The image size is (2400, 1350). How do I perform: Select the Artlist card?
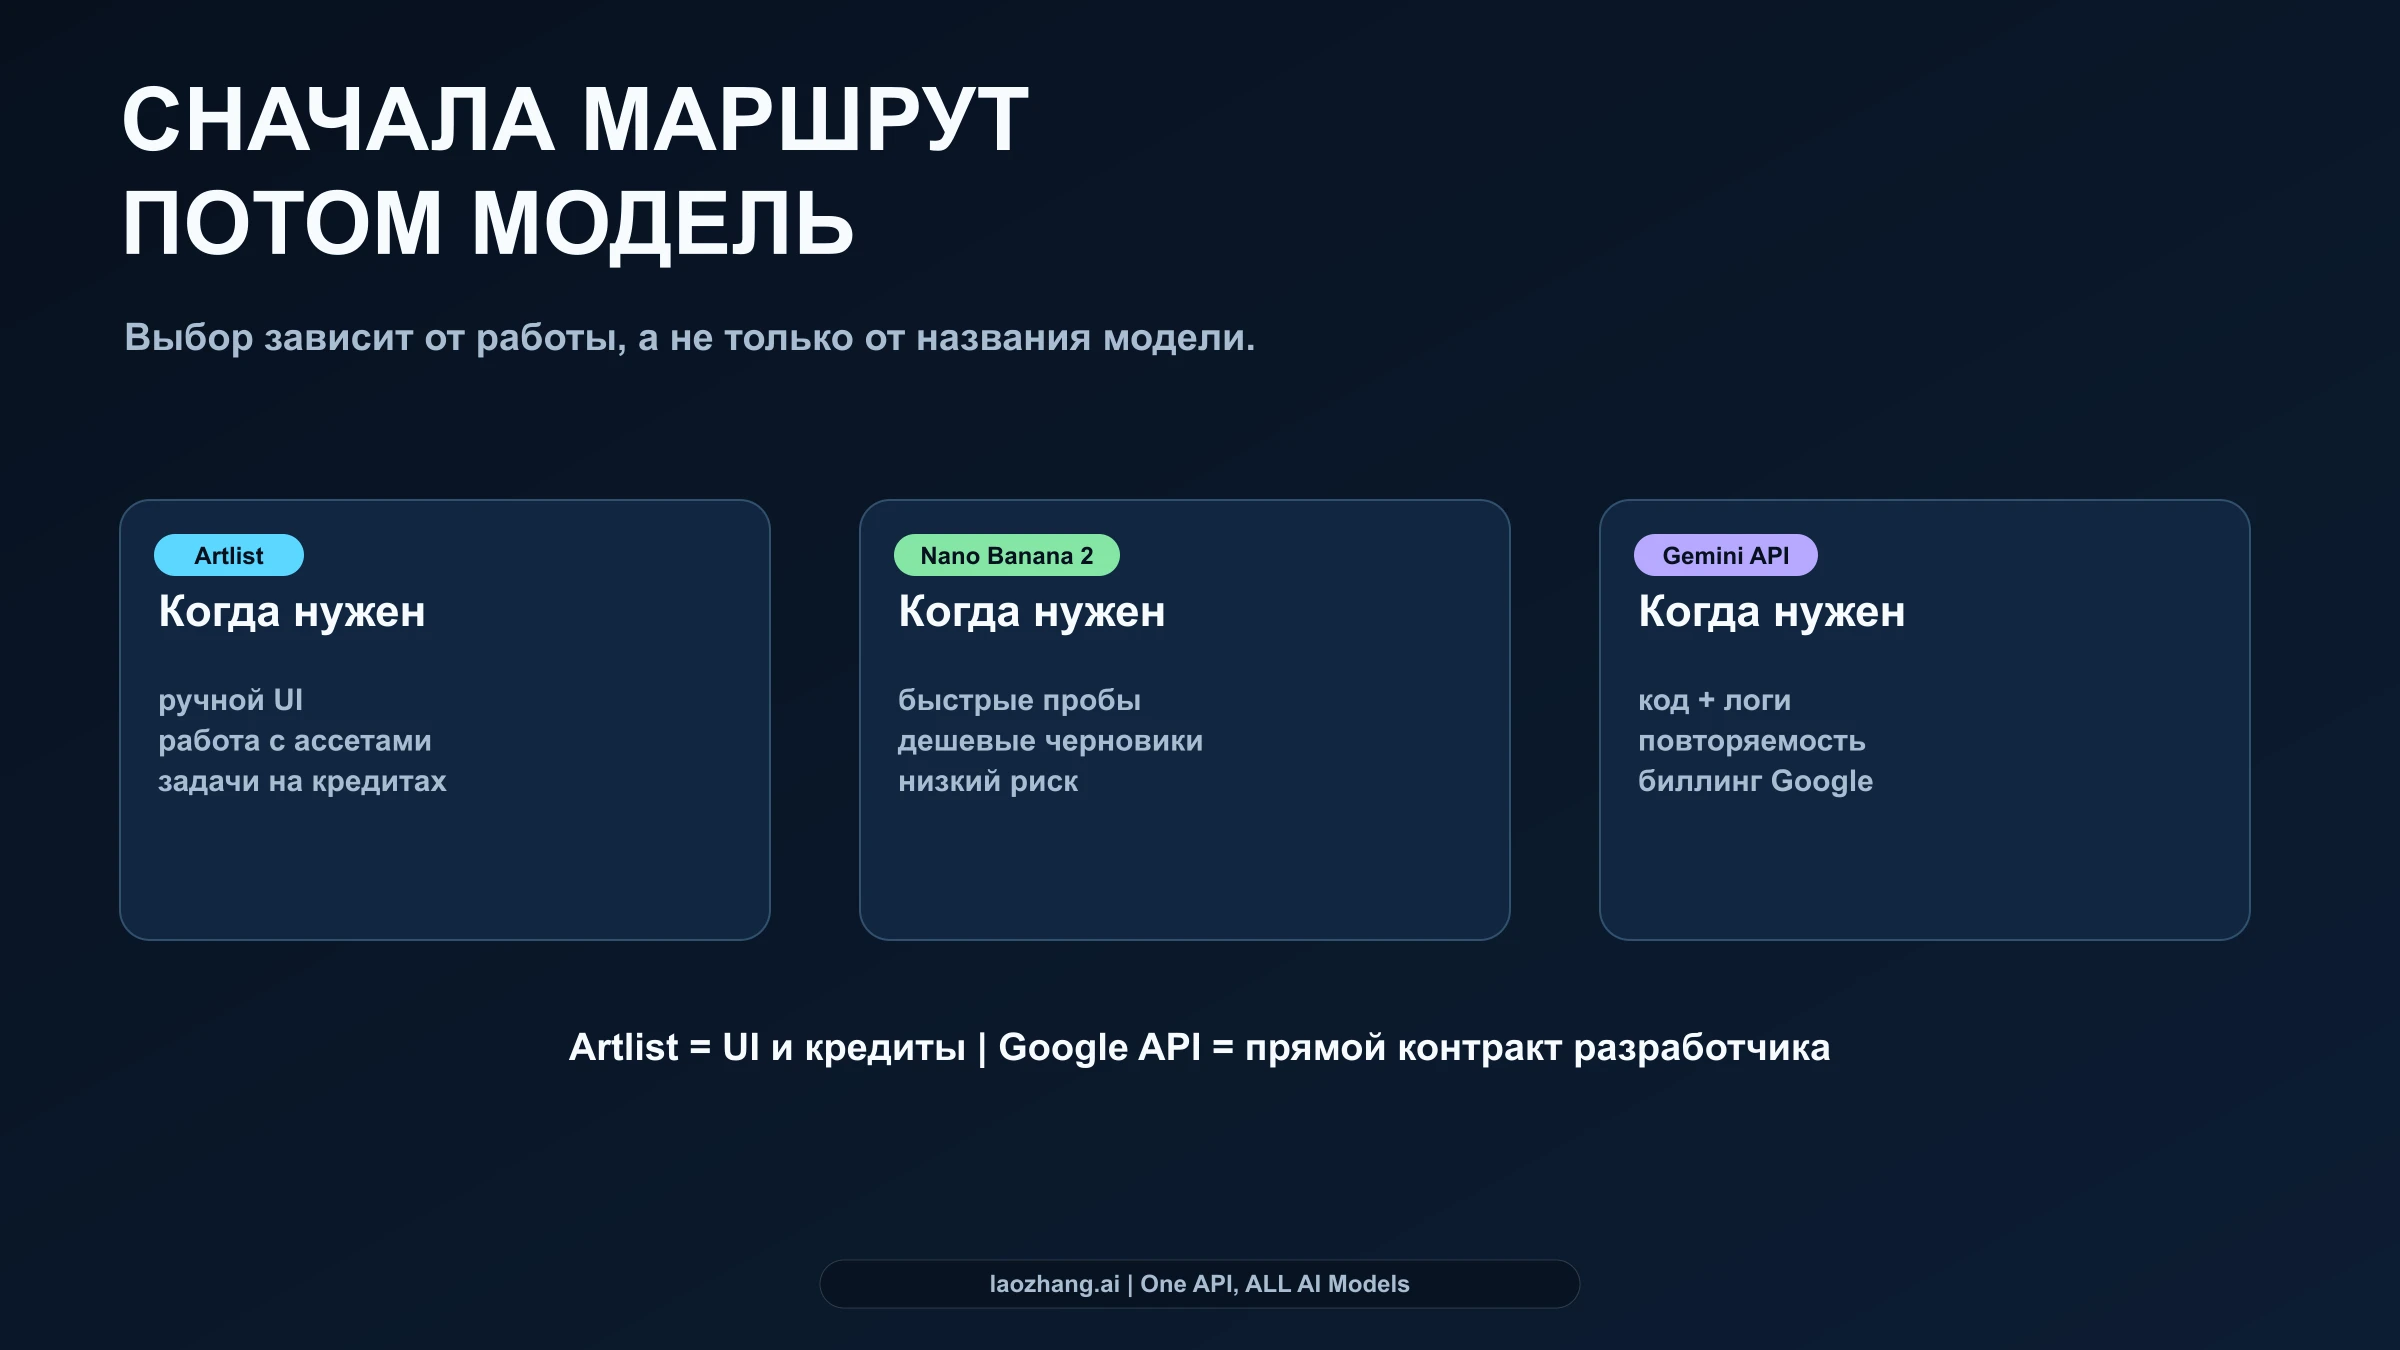click(443, 718)
